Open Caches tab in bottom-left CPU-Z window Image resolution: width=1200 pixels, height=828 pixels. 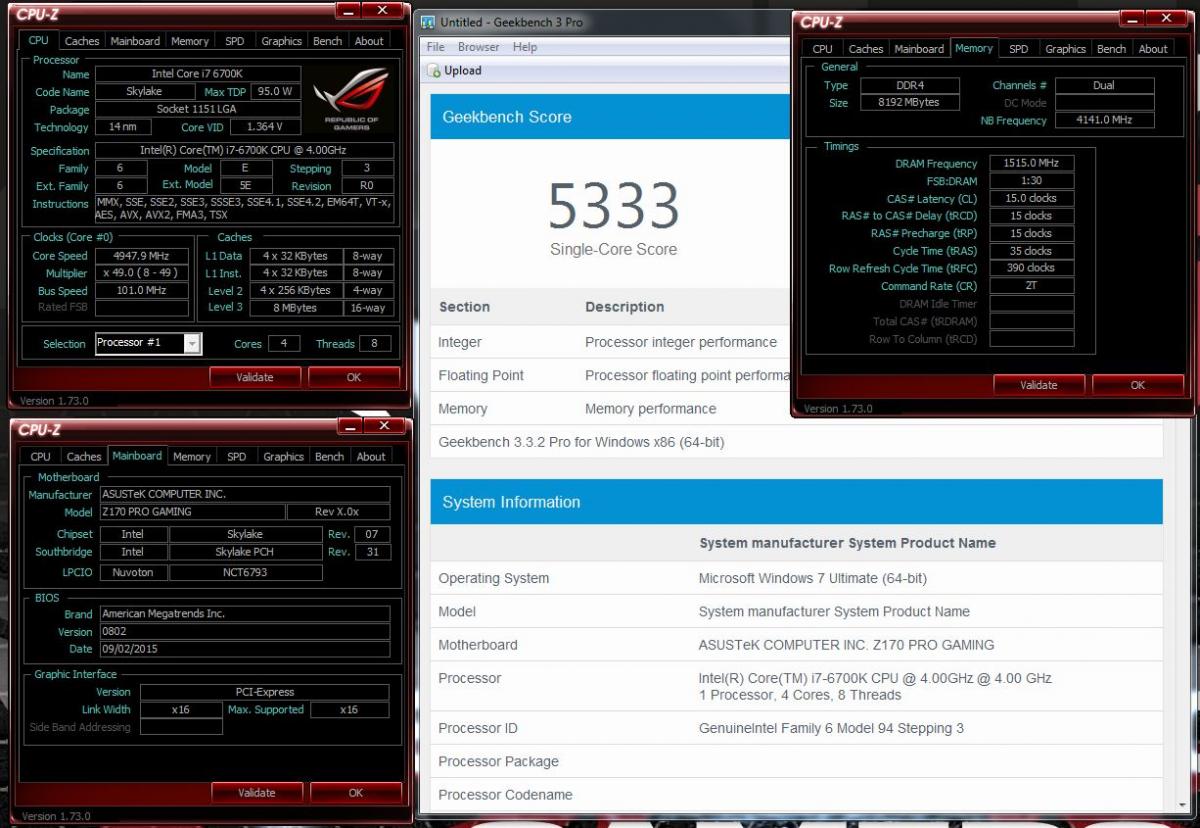pos(84,456)
